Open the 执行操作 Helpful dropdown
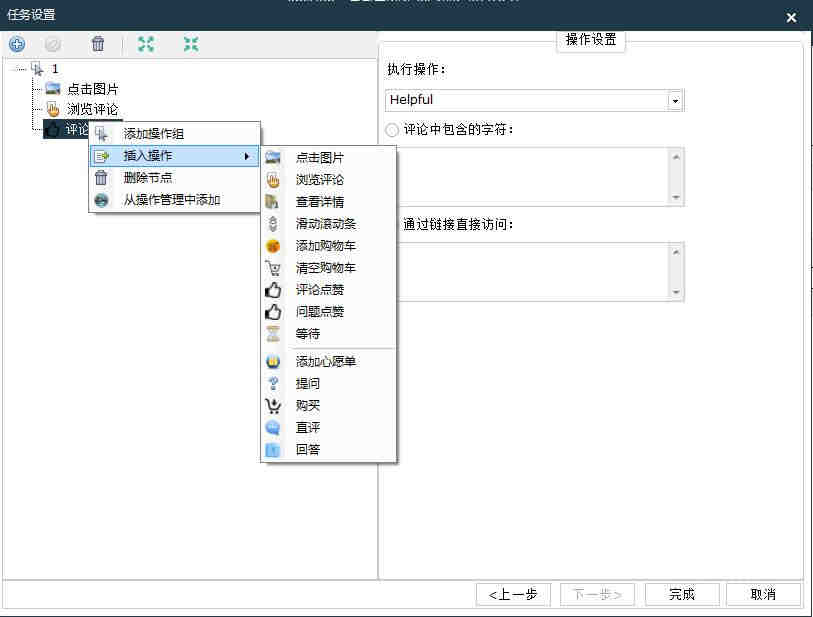 tap(534, 100)
